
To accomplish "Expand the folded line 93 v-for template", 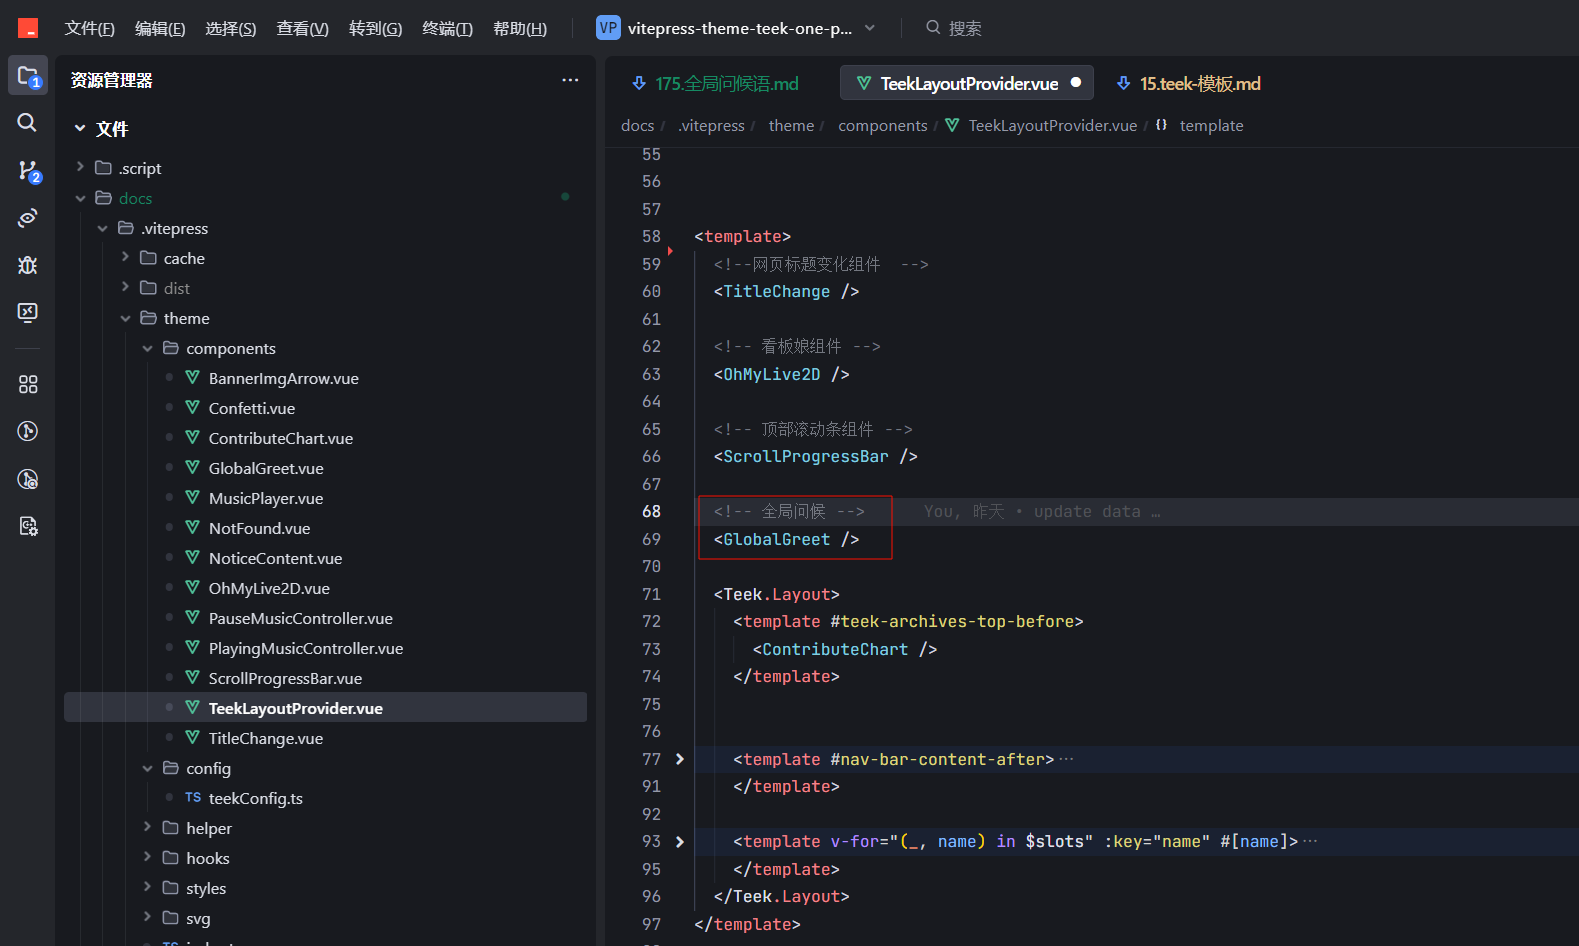I will (680, 842).
